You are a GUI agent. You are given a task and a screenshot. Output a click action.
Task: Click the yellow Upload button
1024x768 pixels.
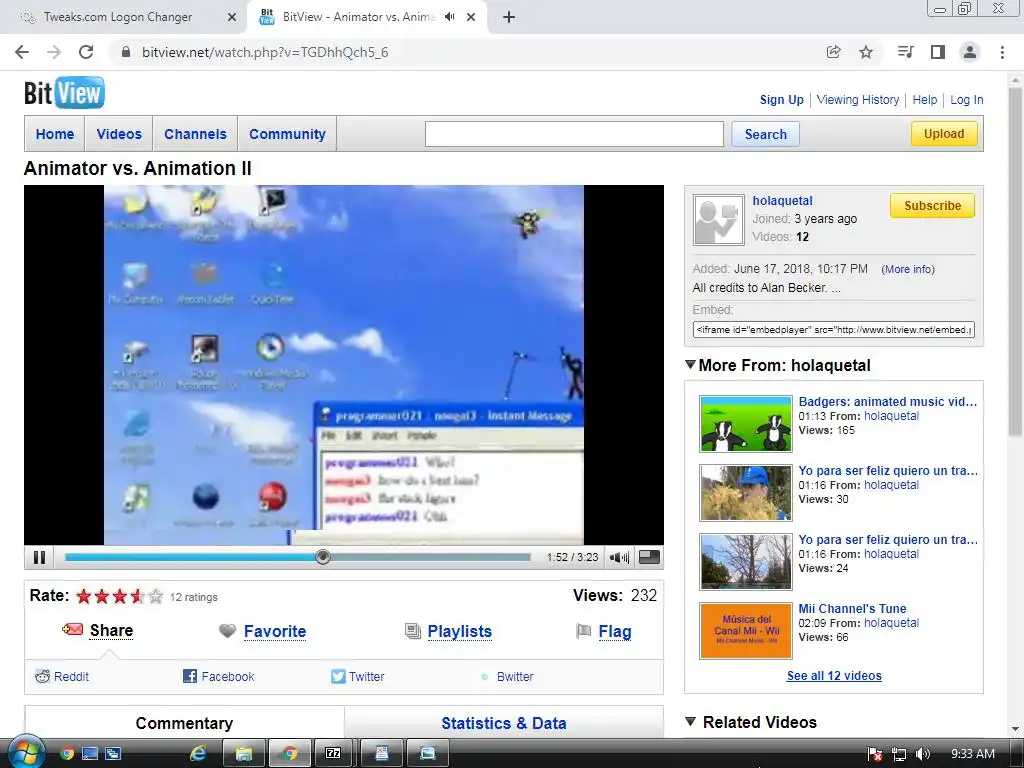tap(944, 133)
